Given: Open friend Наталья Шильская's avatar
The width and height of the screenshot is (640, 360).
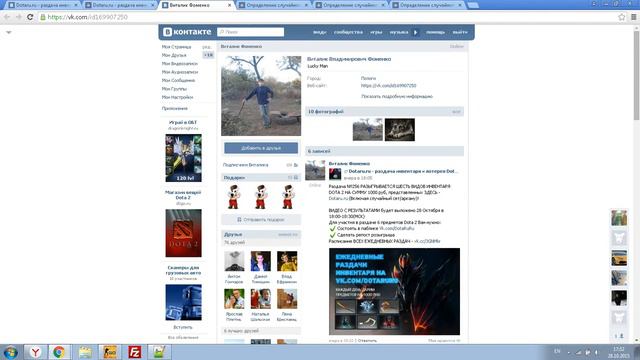Looking at the screenshot, I should (x=260, y=299).
